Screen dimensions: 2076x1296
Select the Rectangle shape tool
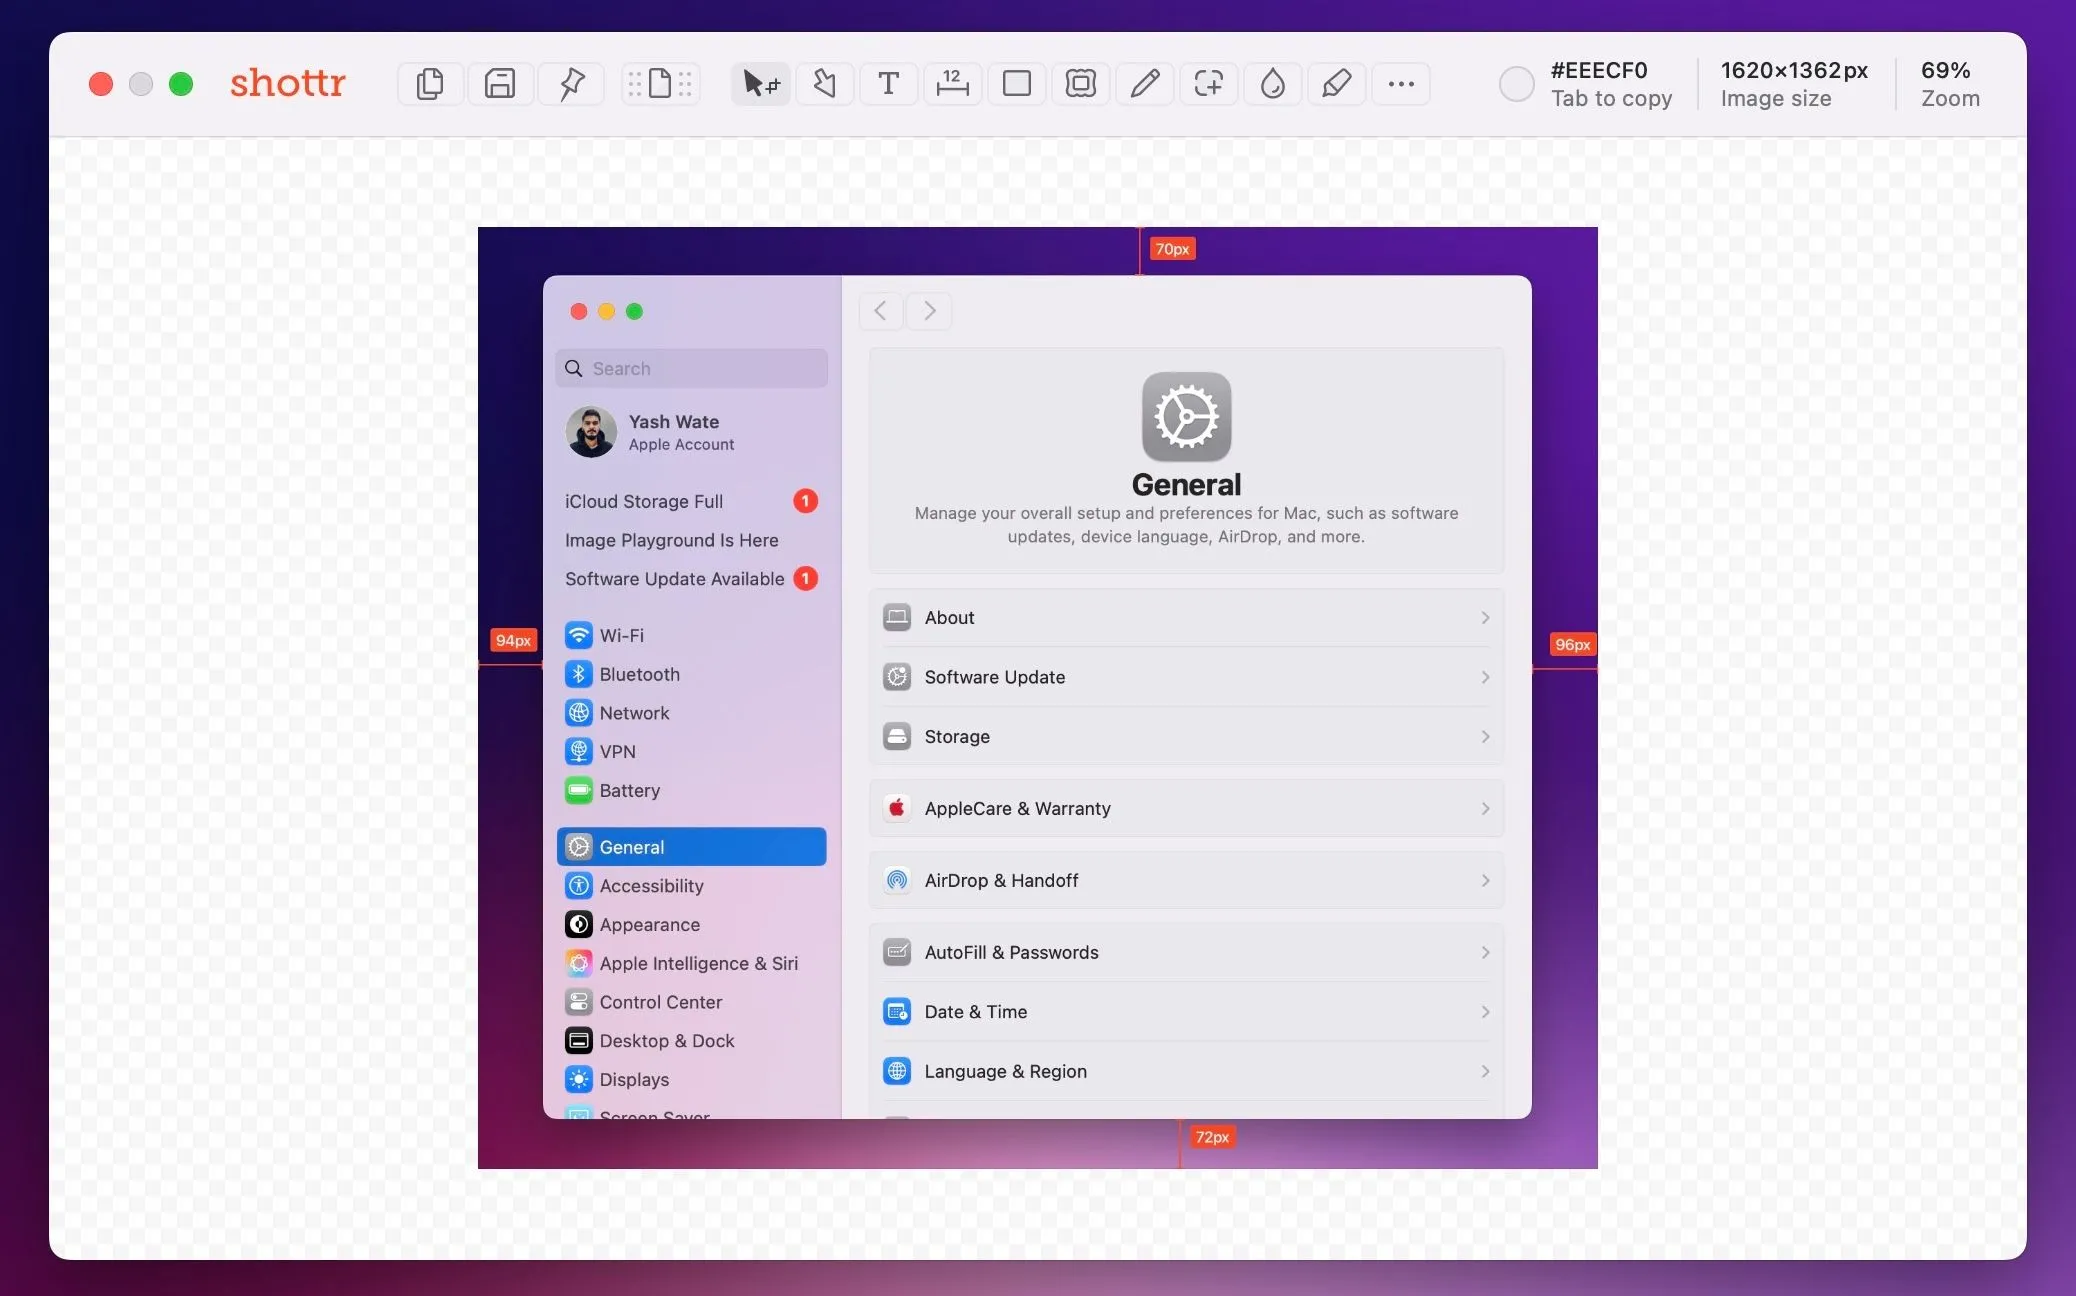coord(1017,84)
